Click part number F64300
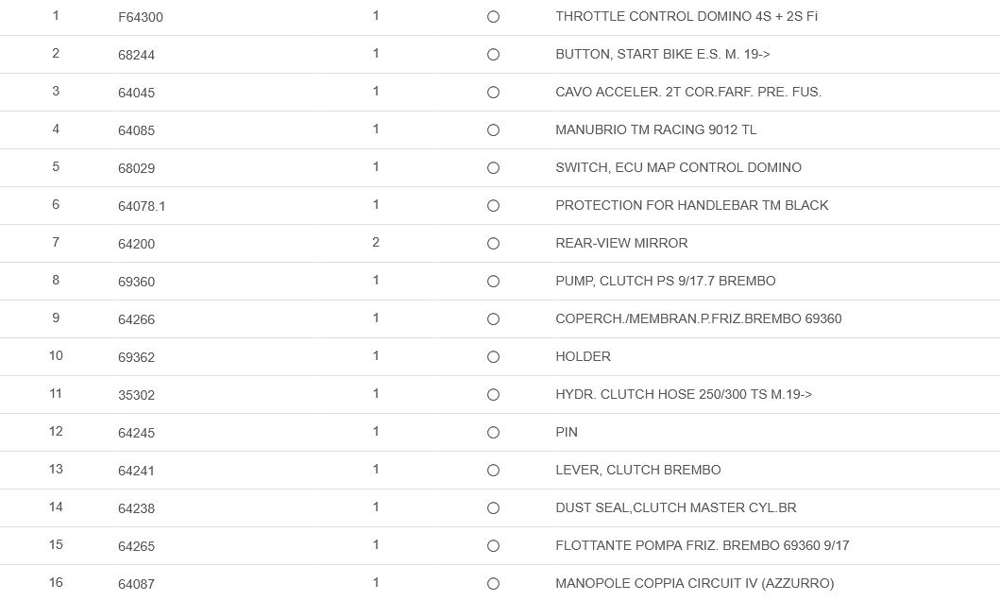Viewport: 1000px width, 601px height. [140, 17]
